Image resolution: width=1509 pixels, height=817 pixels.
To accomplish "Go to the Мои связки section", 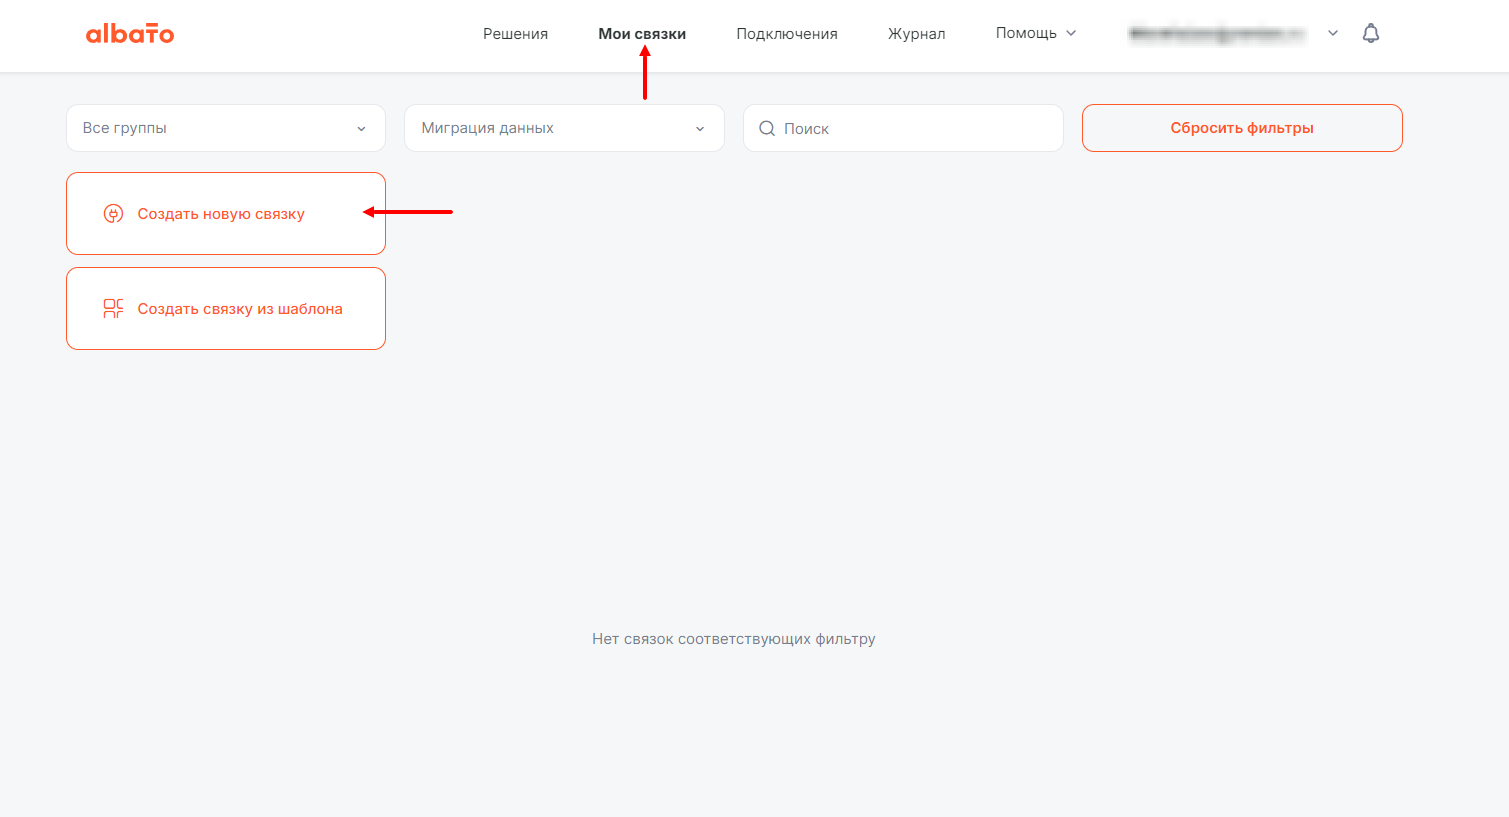I will [x=642, y=34].
